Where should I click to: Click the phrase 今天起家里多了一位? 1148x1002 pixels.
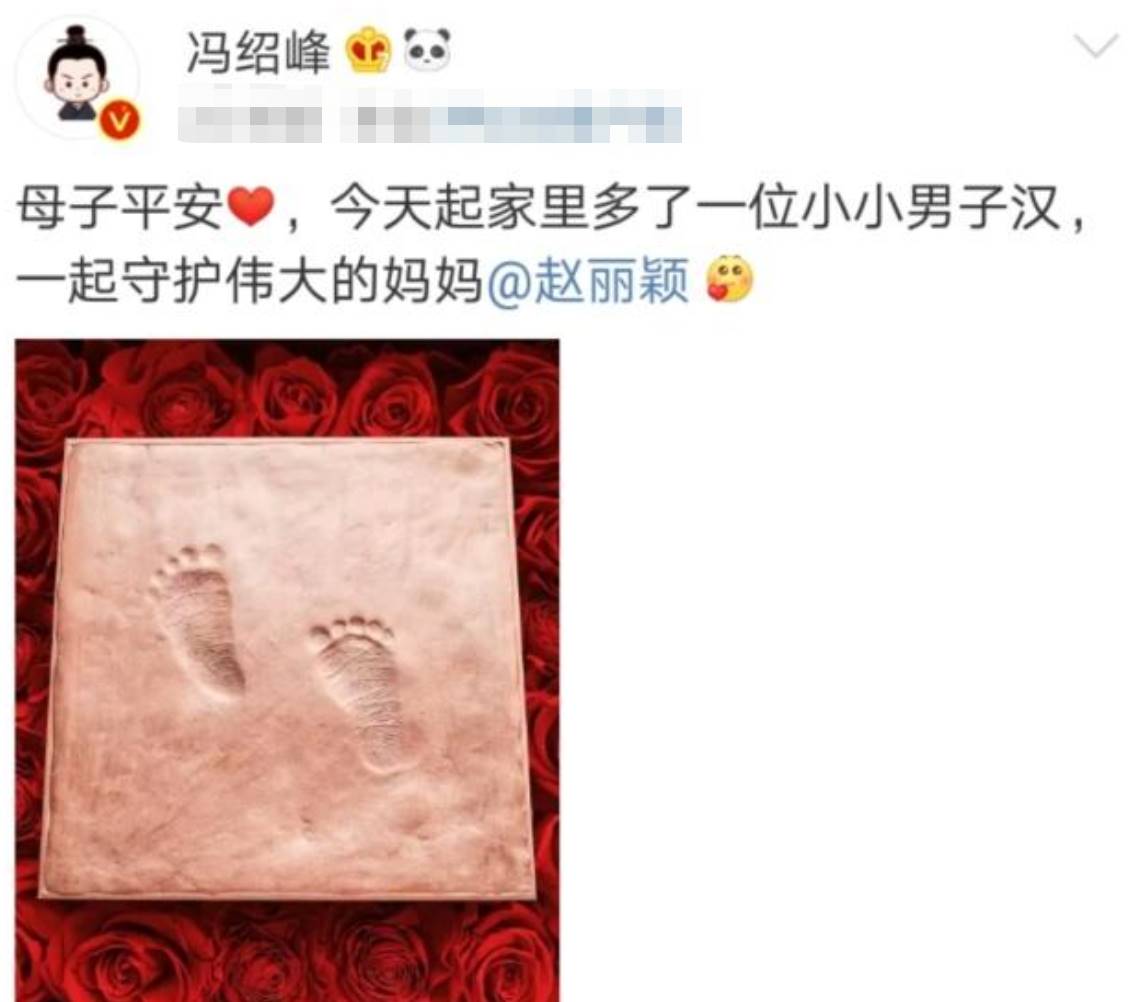point(564,208)
